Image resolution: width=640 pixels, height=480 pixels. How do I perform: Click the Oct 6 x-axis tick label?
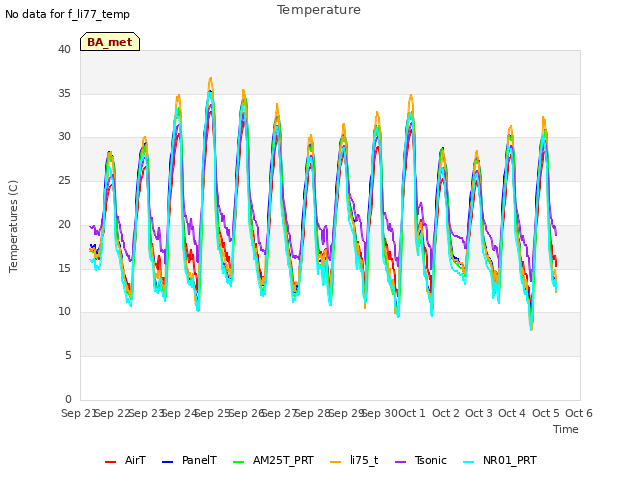pos(578,413)
